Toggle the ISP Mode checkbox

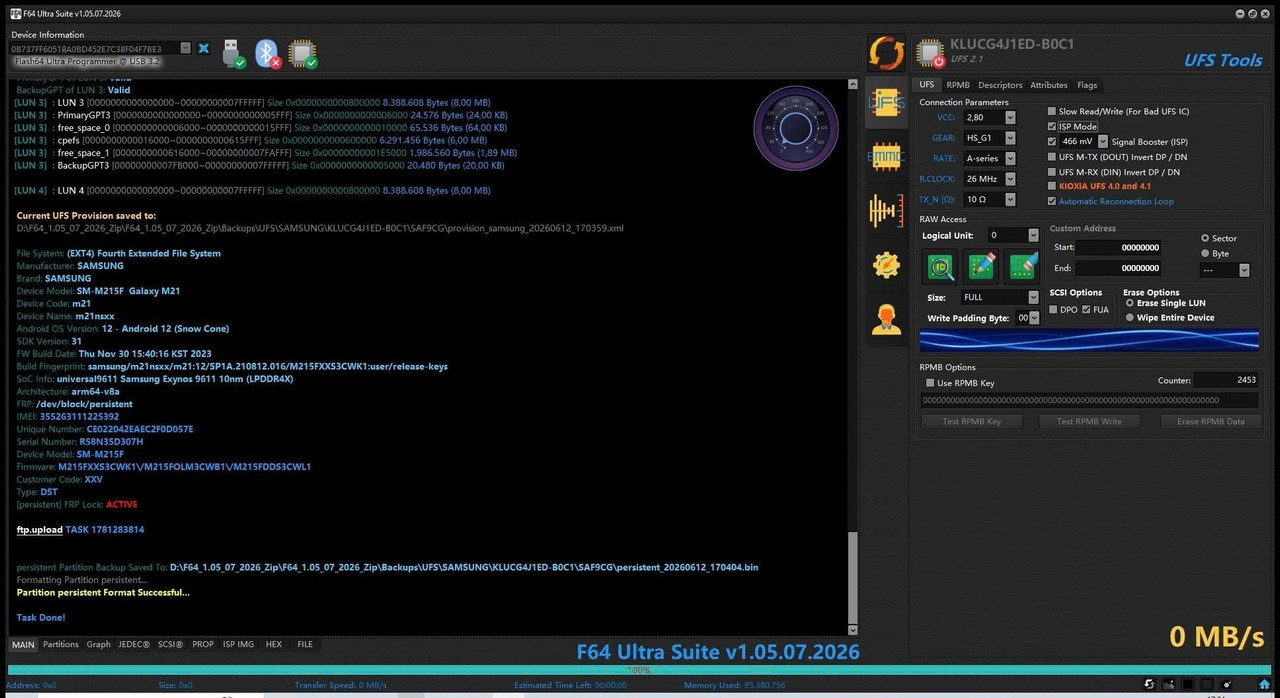[x=1052, y=126]
